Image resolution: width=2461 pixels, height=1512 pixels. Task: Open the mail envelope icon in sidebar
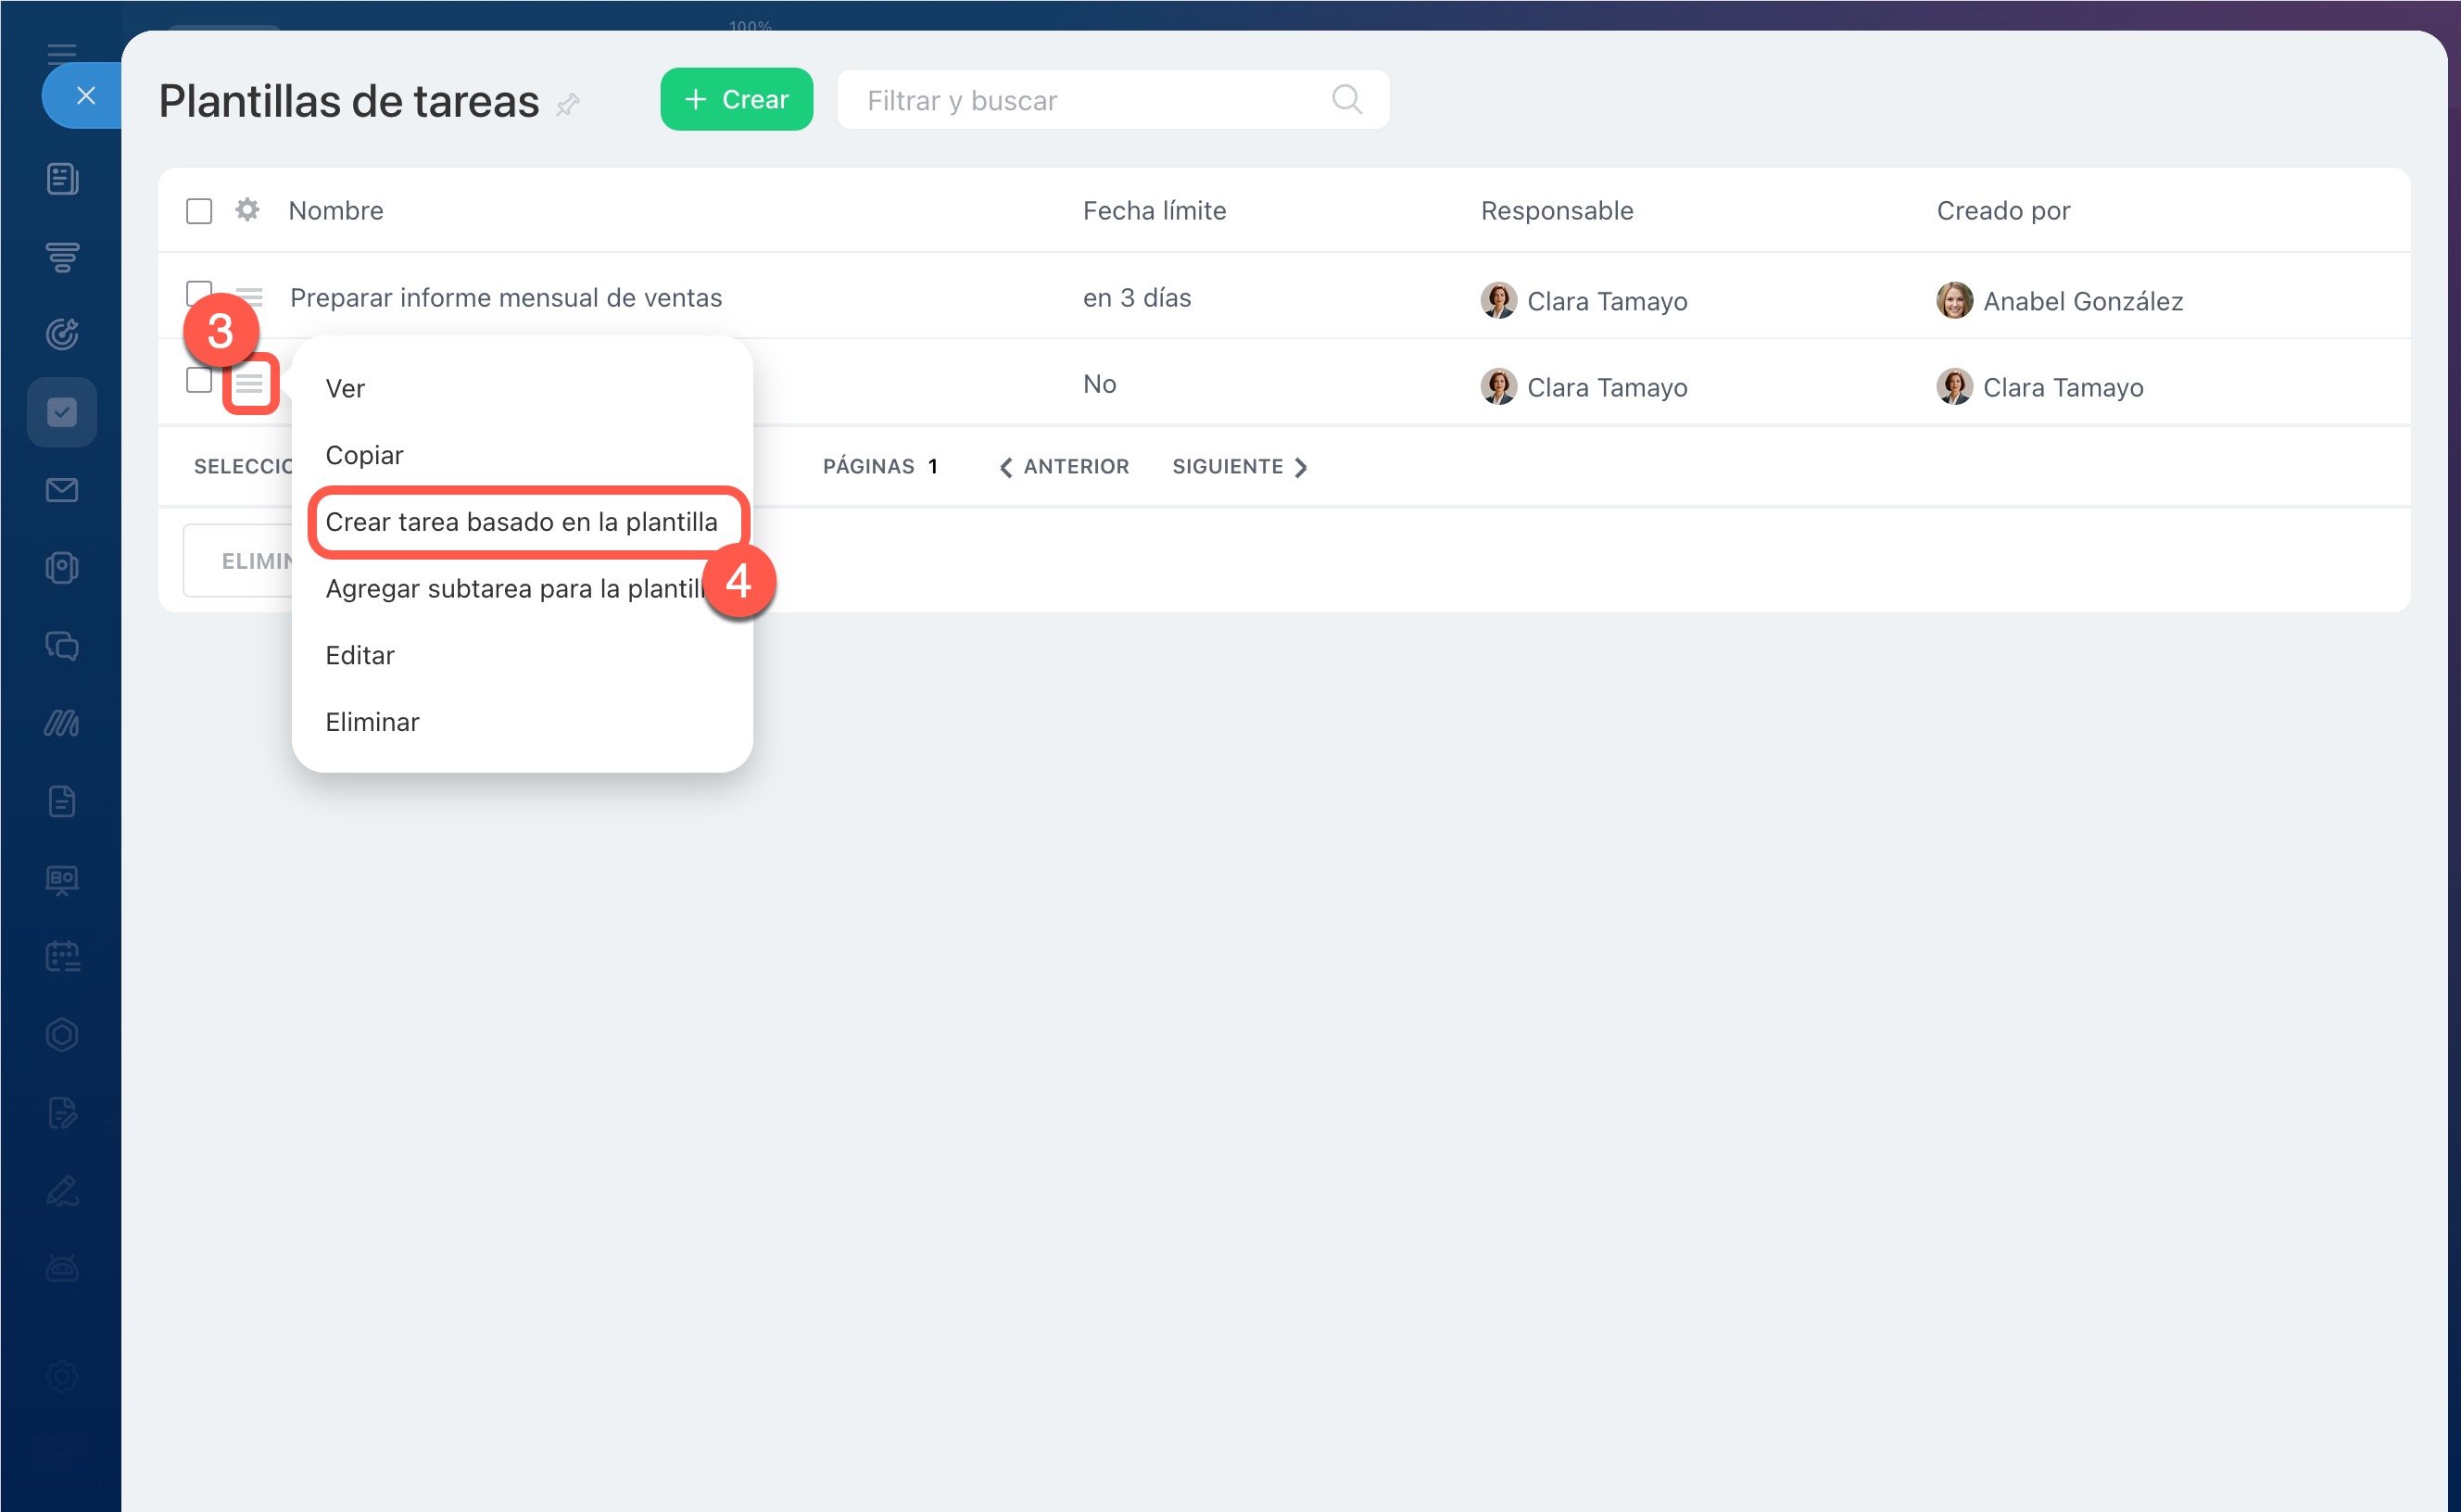pos(62,490)
